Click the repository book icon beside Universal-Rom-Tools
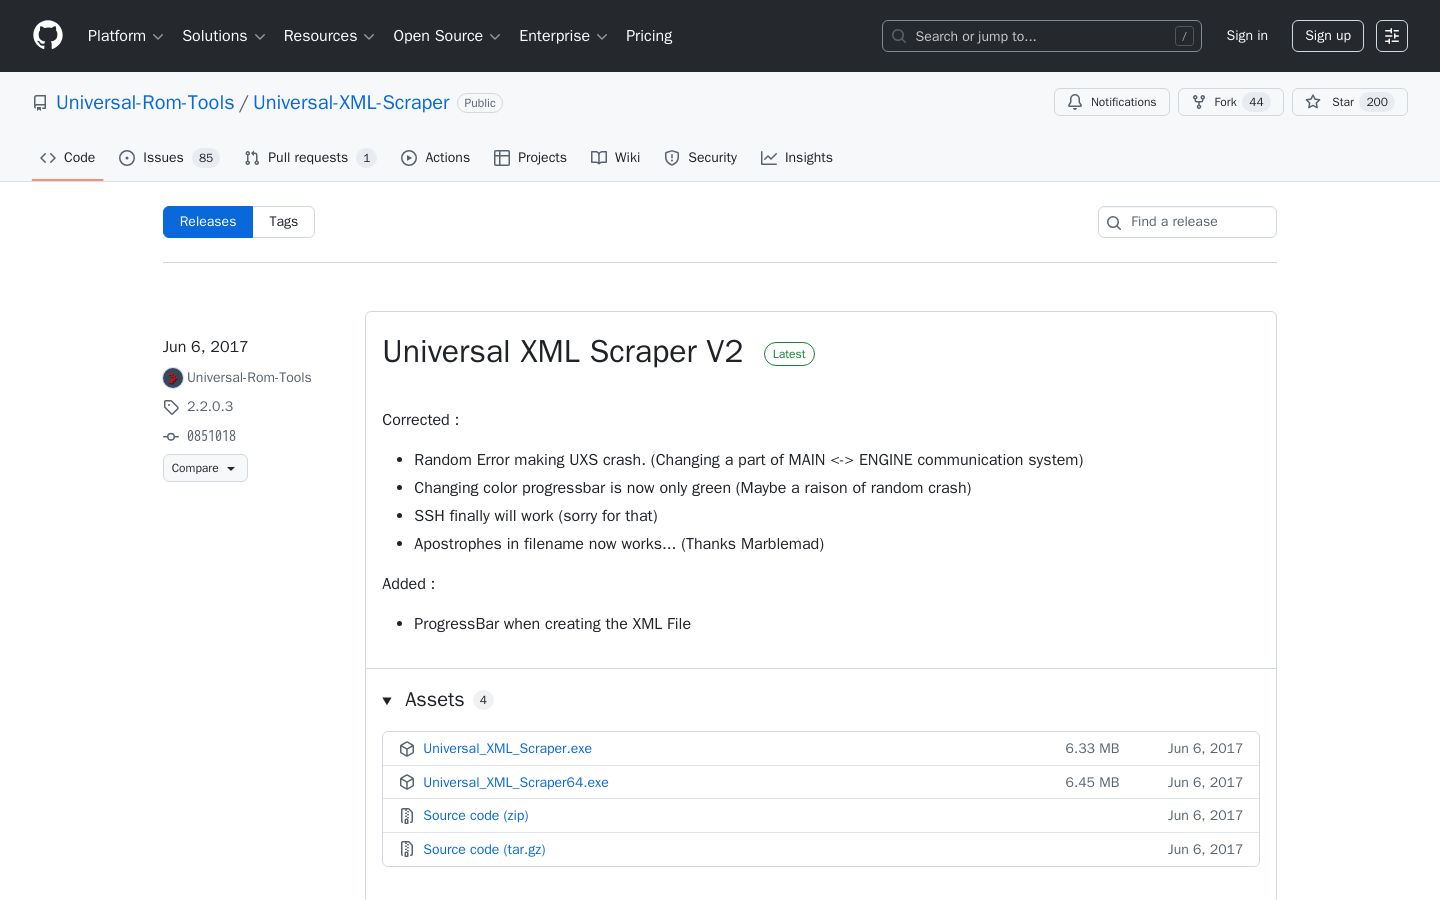Image resolution: width=1440 pixels, height=900 pixels. coord(40,103)
